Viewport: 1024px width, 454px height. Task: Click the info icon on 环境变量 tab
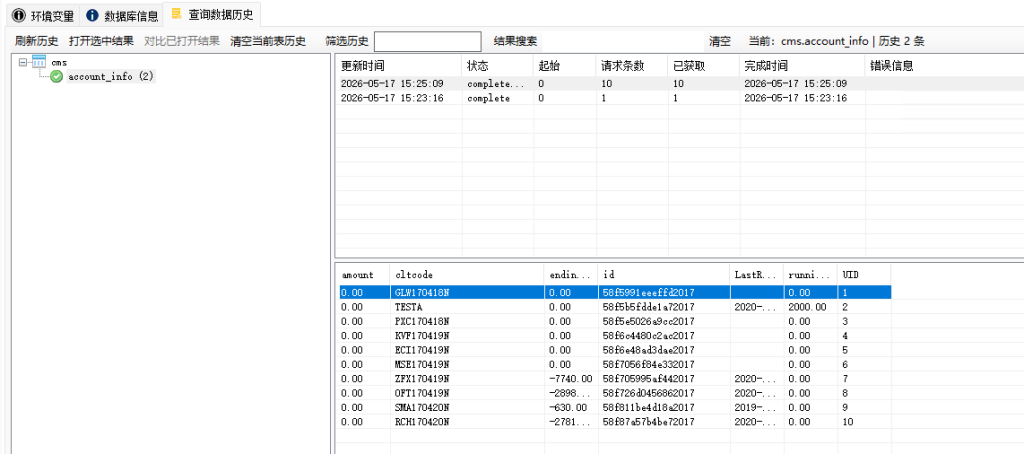point(19,15)
